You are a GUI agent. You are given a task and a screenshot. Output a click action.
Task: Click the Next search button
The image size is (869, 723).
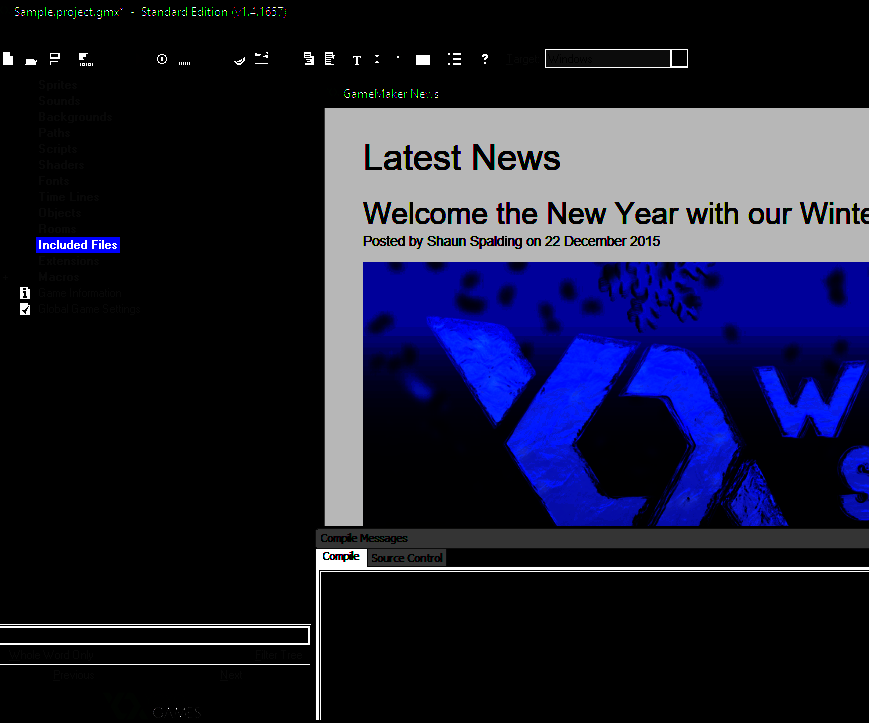[x=231, y=675]
